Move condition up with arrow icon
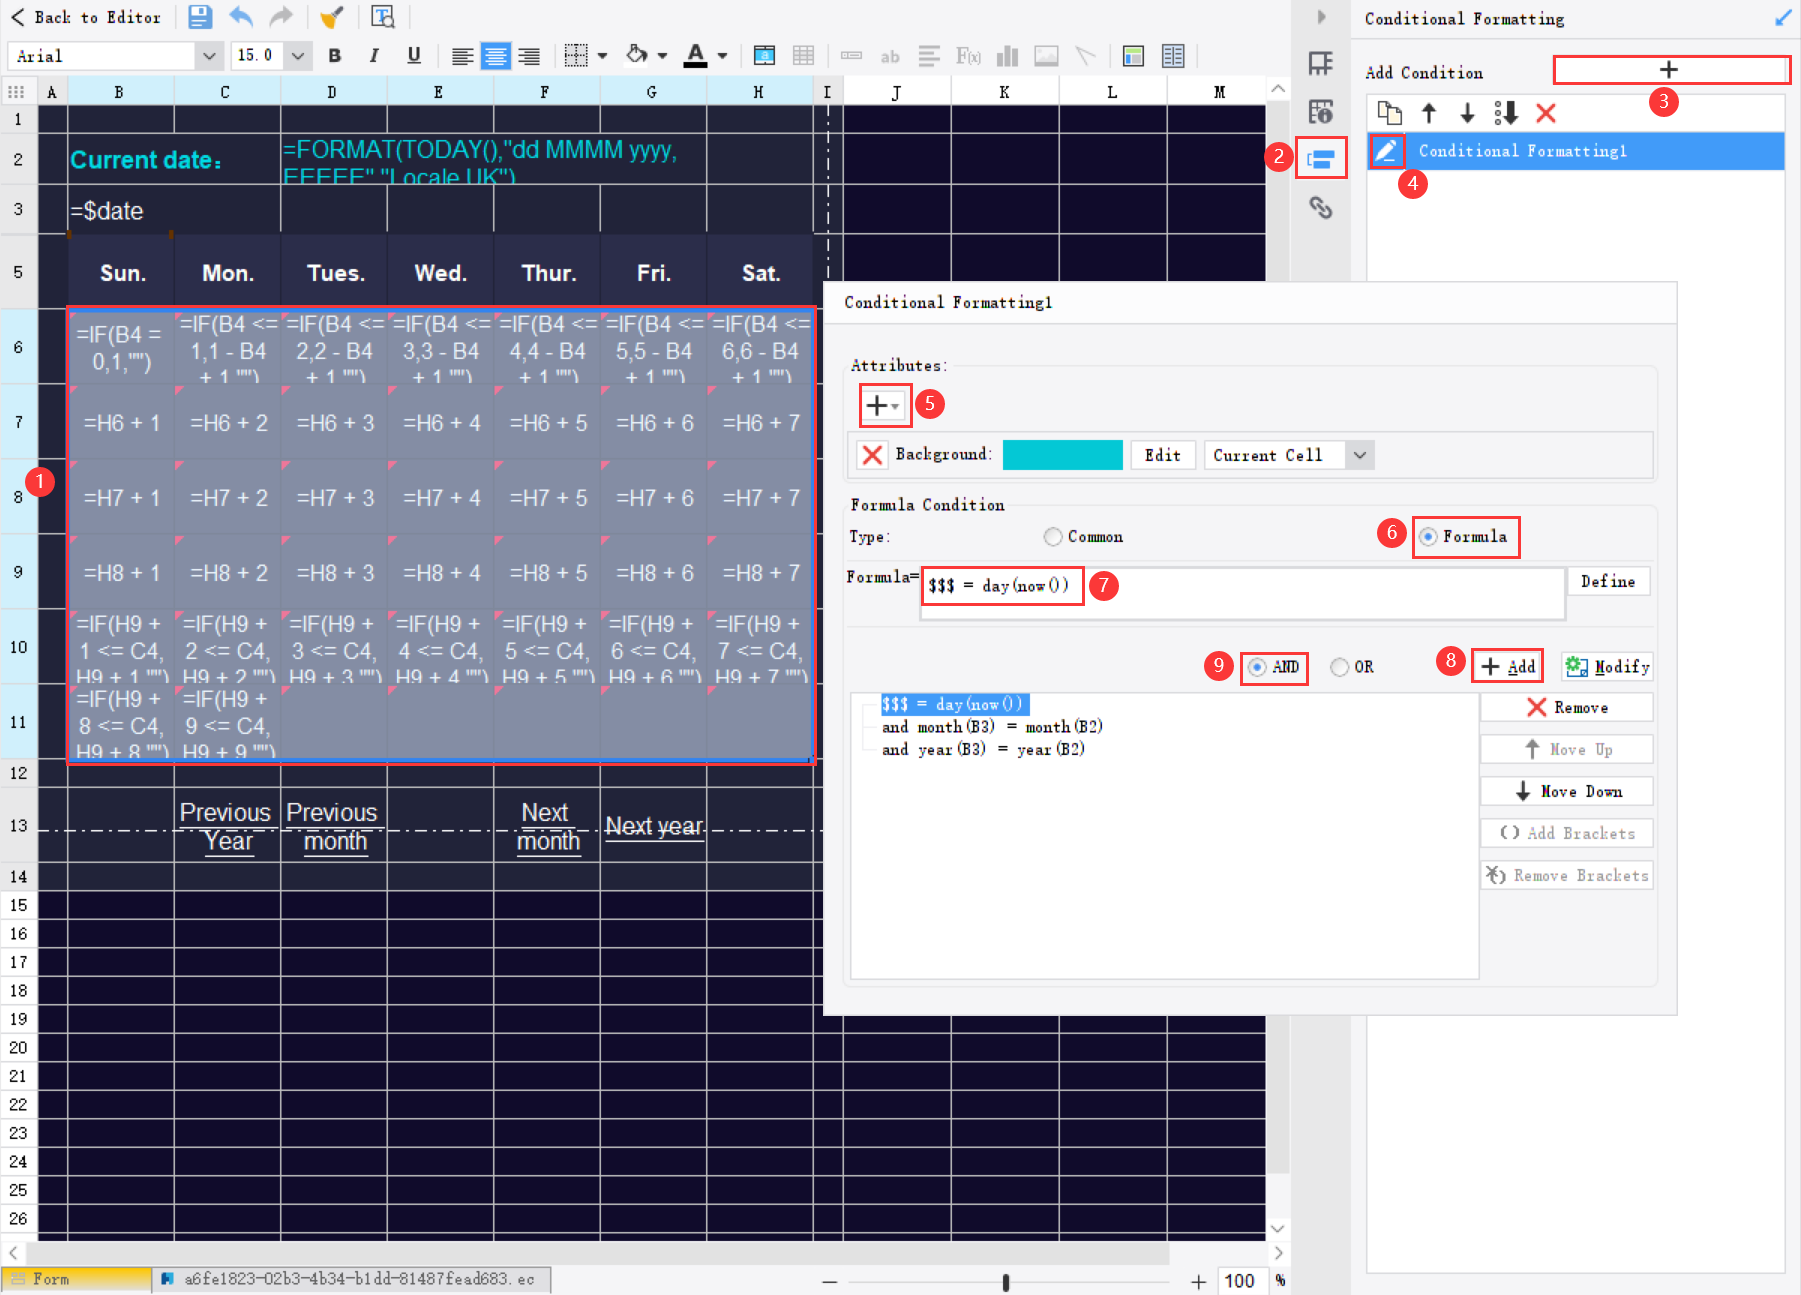The height and width of the screenshot is (1295, 1801). click(x=1429, y=113)
